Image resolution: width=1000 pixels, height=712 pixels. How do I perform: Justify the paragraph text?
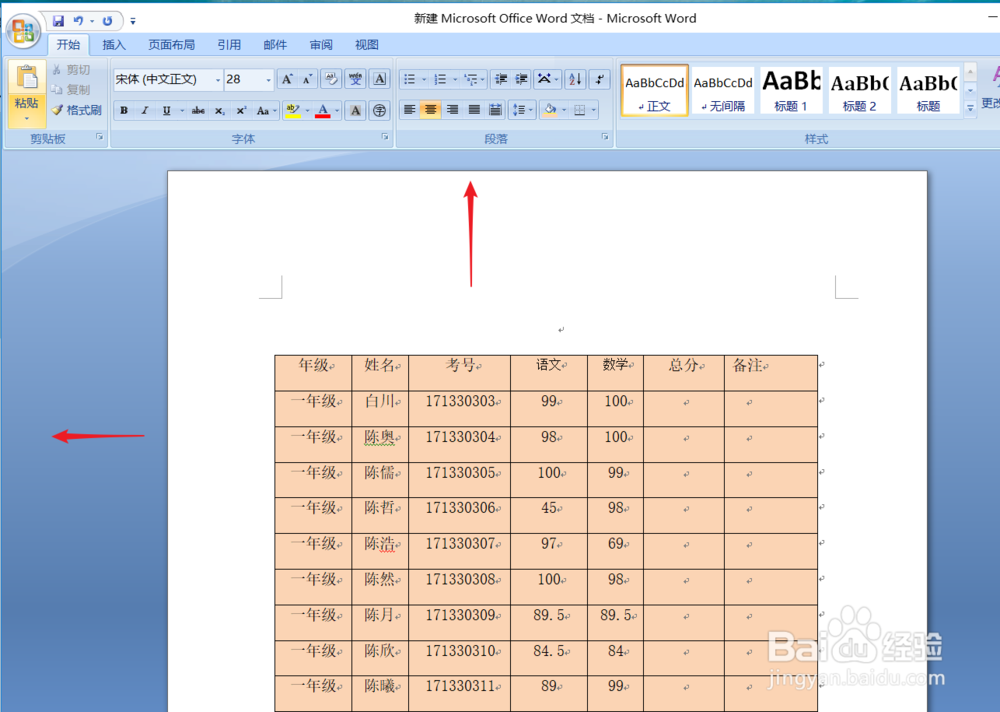pyautogui.click(x=474, y=110)
